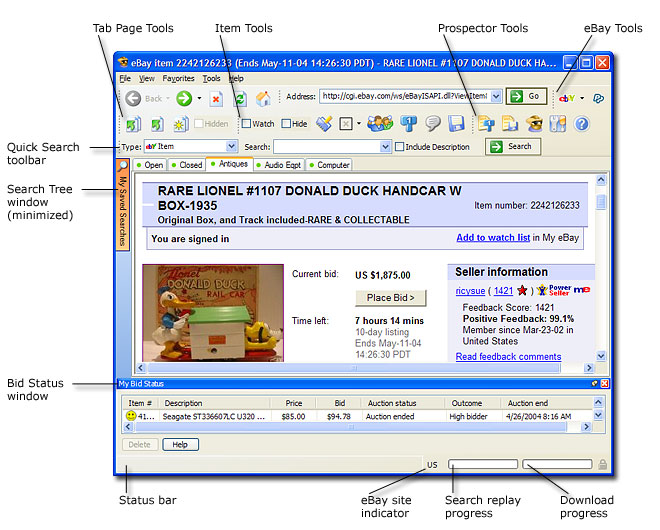Click the green Refresh page icon

[x=240, y=99]
